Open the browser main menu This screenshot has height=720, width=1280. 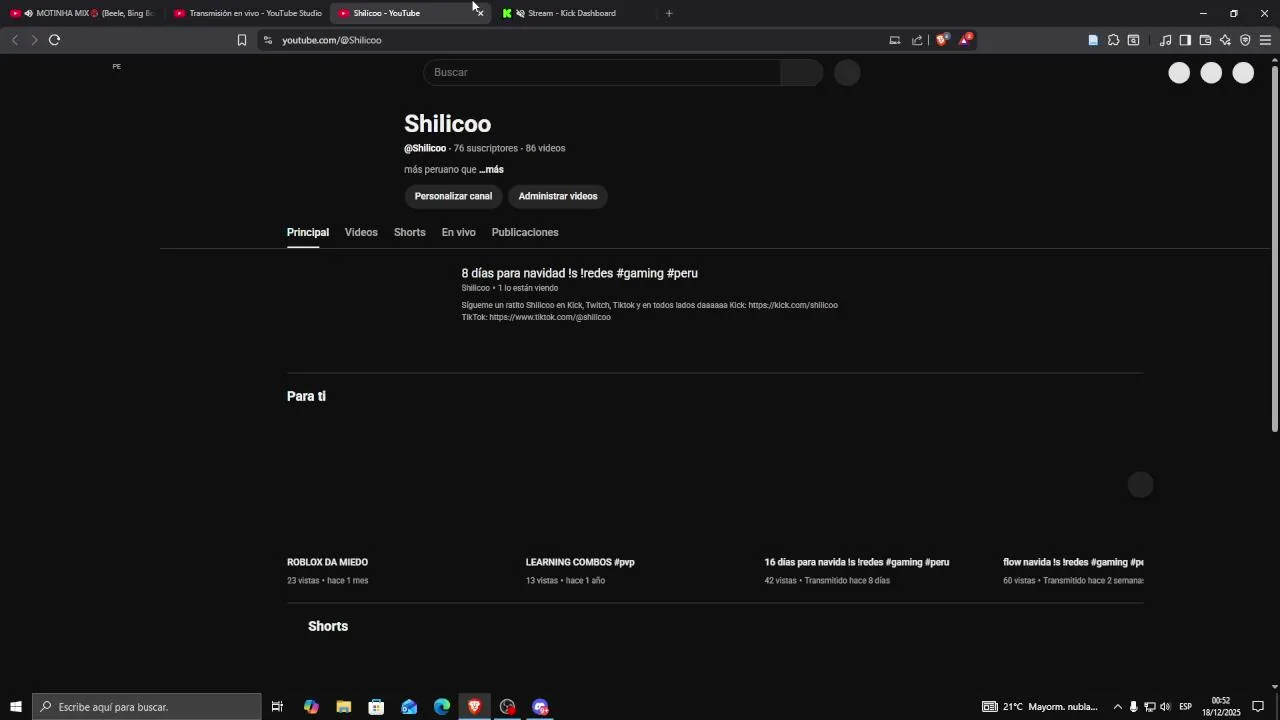1265,40
